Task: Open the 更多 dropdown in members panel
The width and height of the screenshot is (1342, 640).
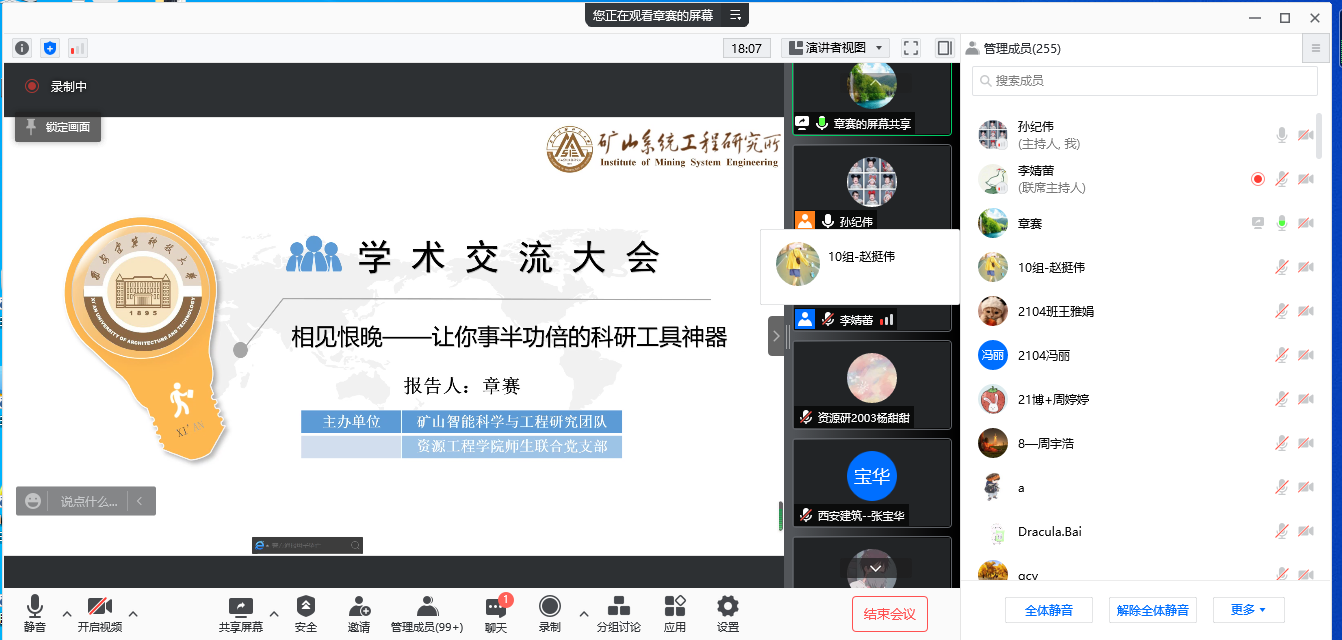Action: [x=1248, y=609]
